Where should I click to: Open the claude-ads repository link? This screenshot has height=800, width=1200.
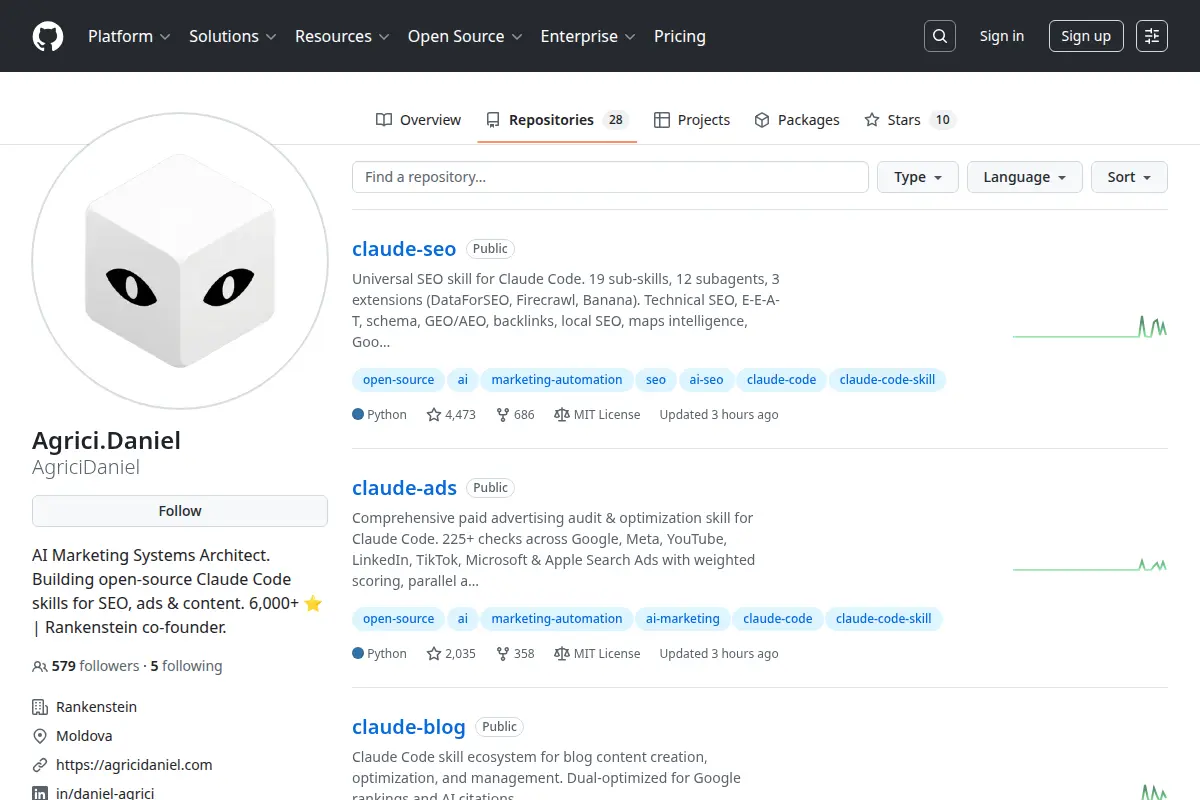(404, 487)
